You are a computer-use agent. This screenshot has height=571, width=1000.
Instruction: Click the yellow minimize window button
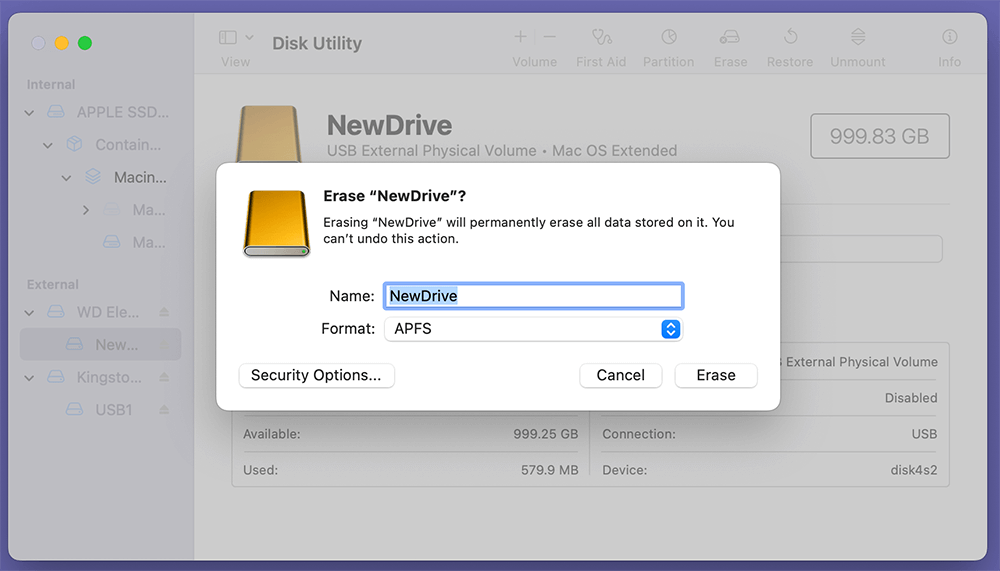62,43
